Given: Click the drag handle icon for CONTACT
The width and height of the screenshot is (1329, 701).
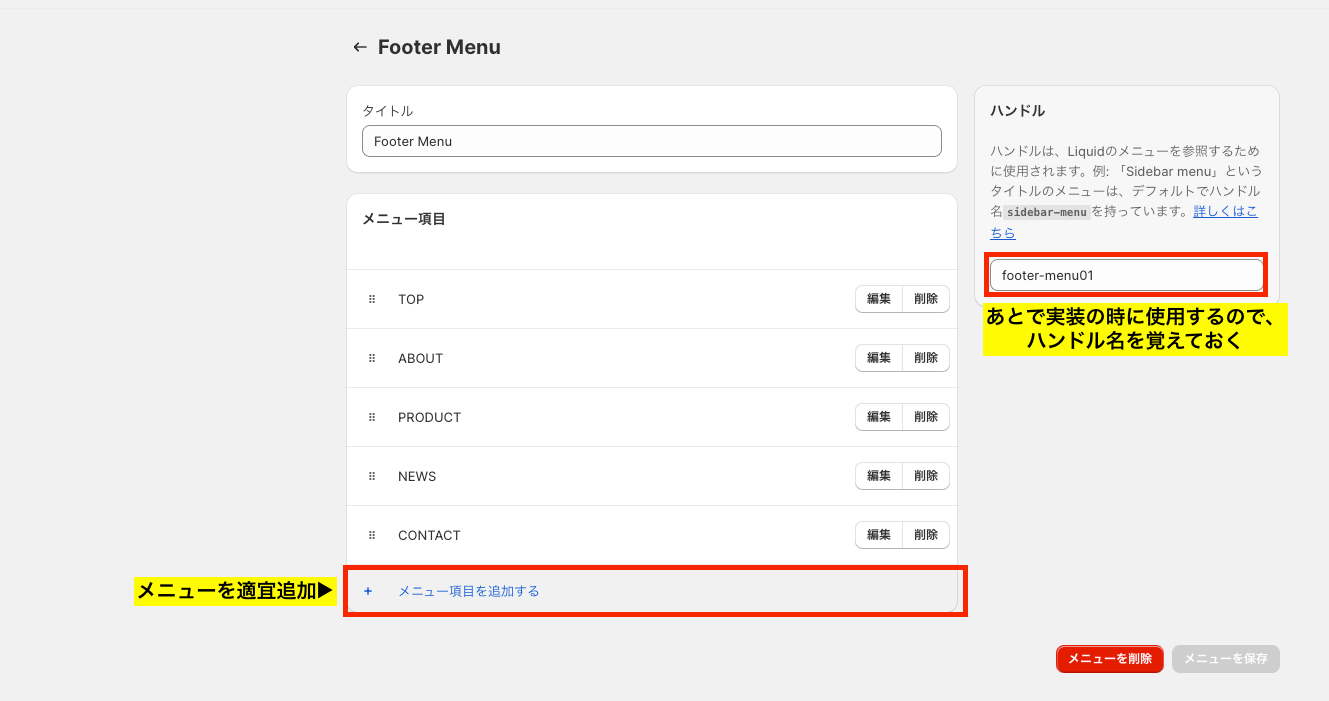Looking at the screenshot, I should tap(372, 535).
